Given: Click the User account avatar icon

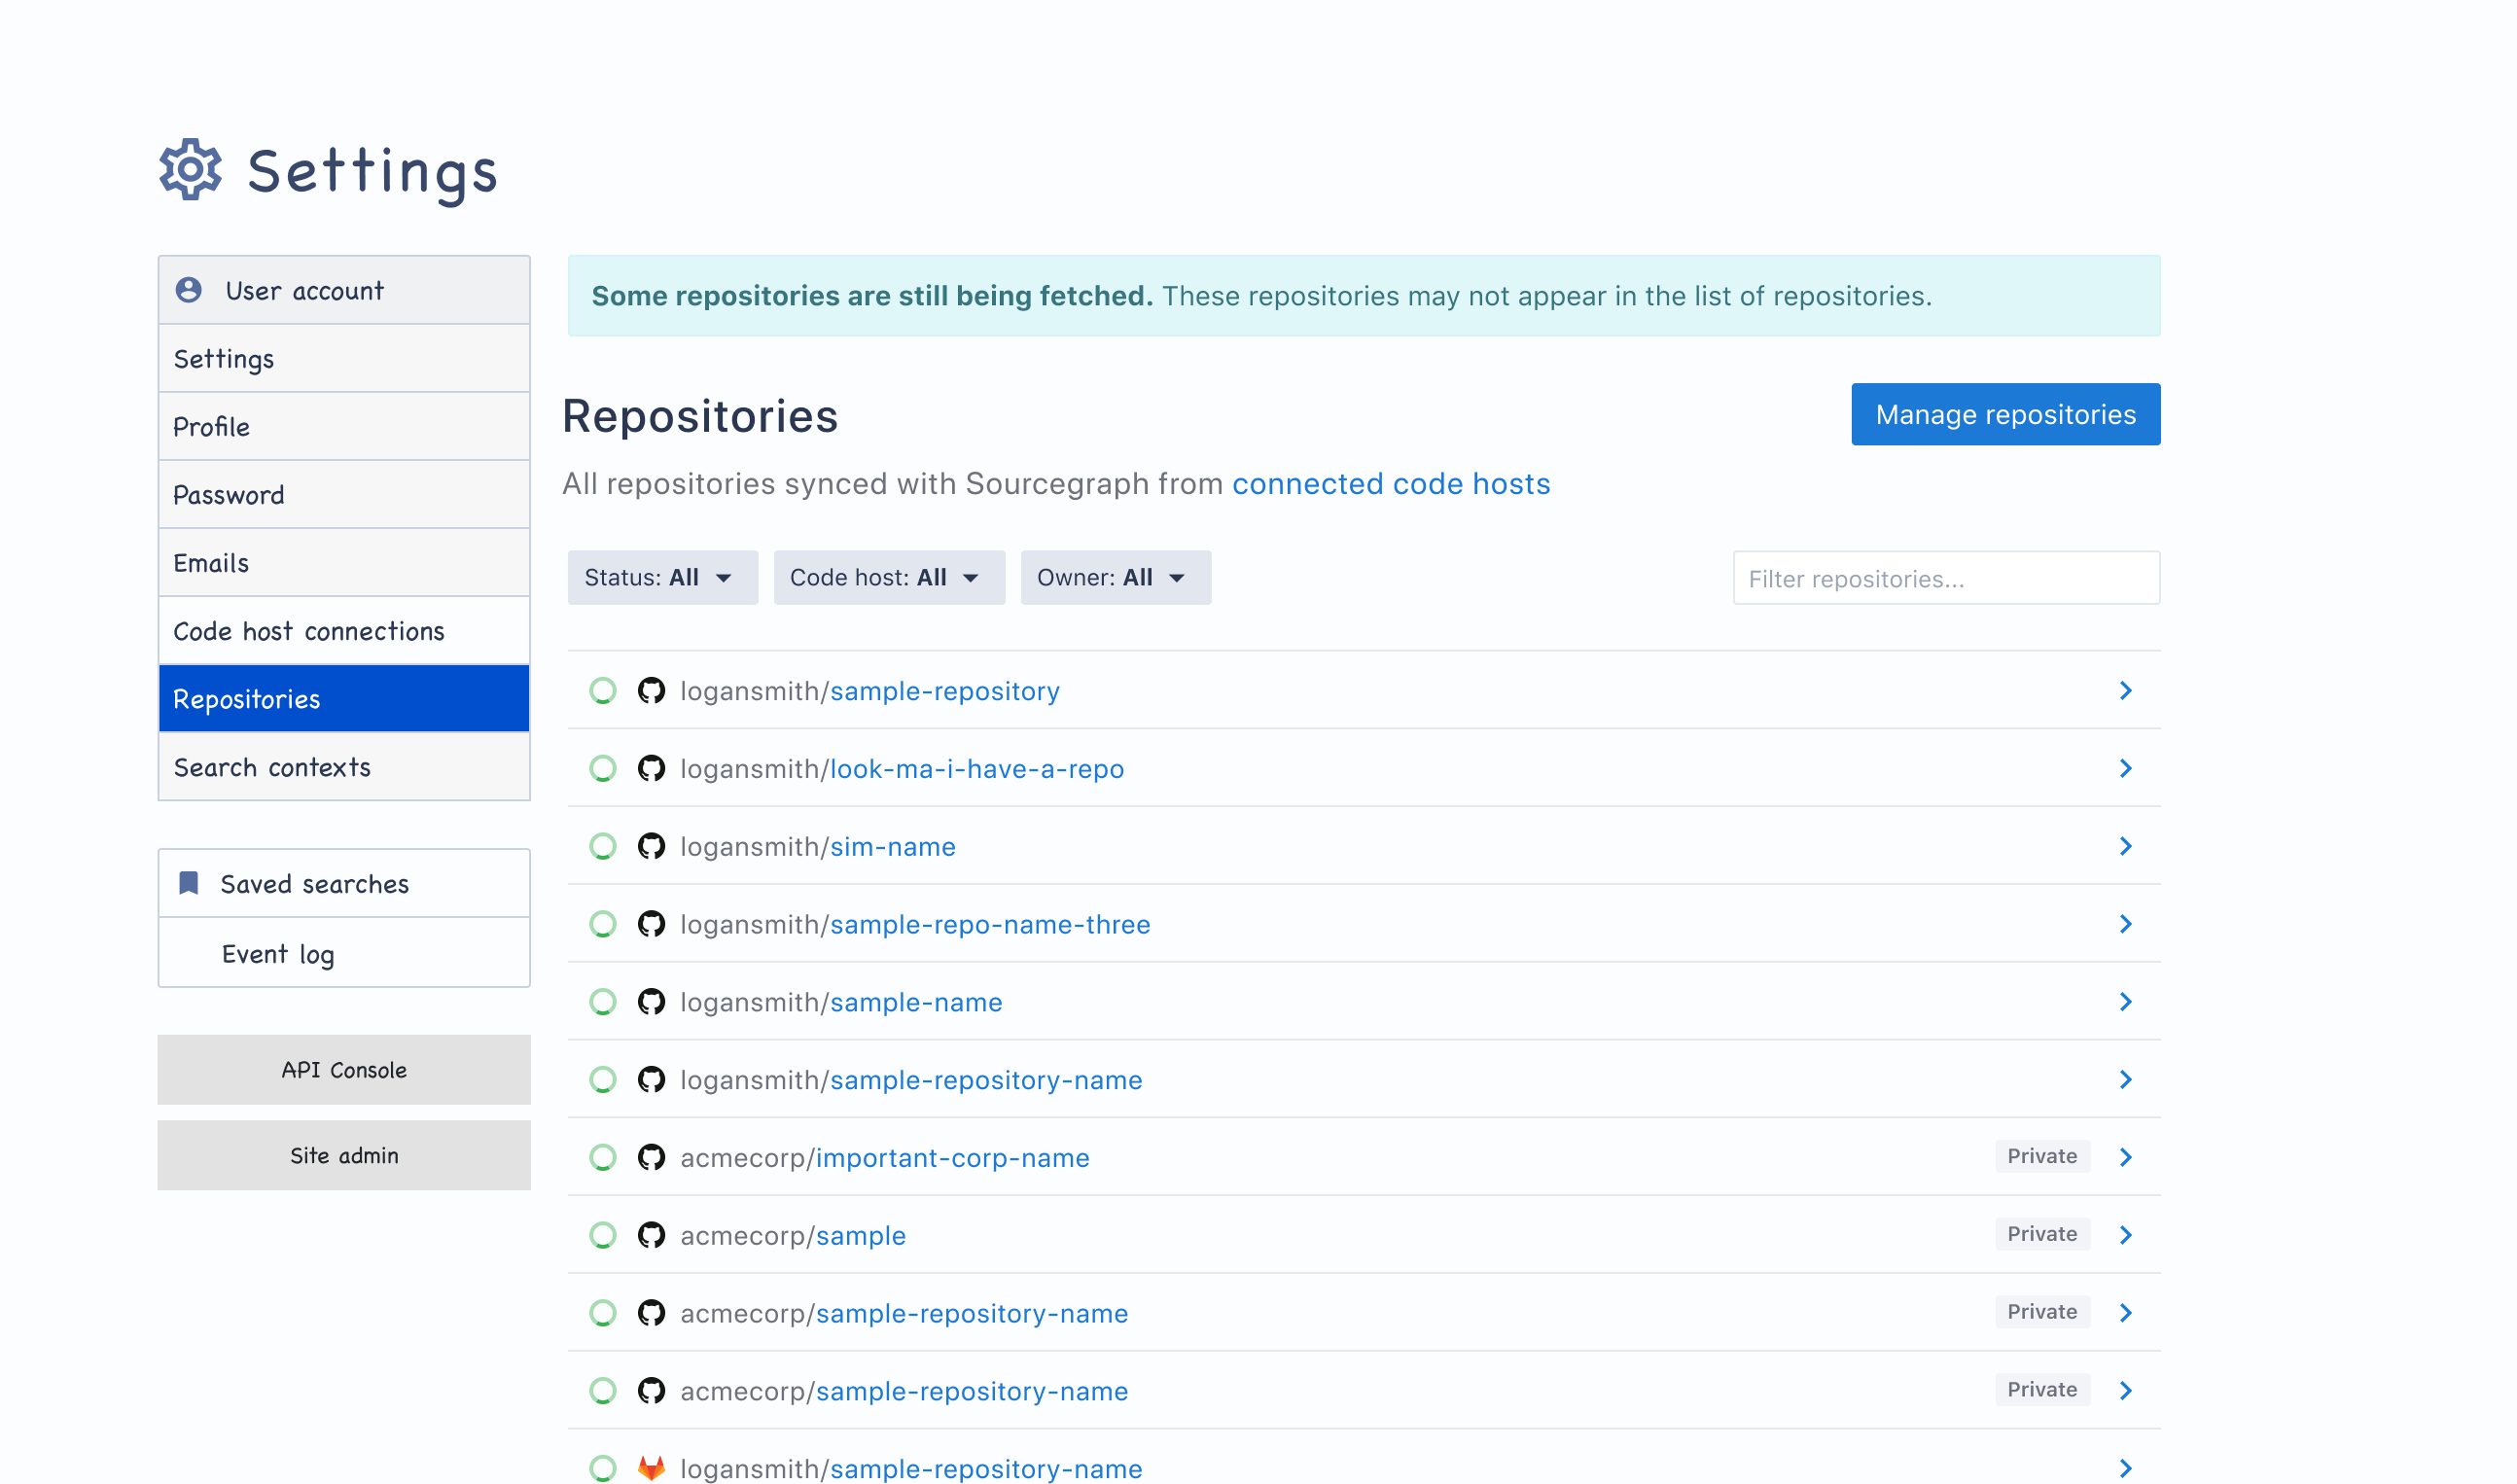Looking at the screenshot, I should tap(189, 290).
